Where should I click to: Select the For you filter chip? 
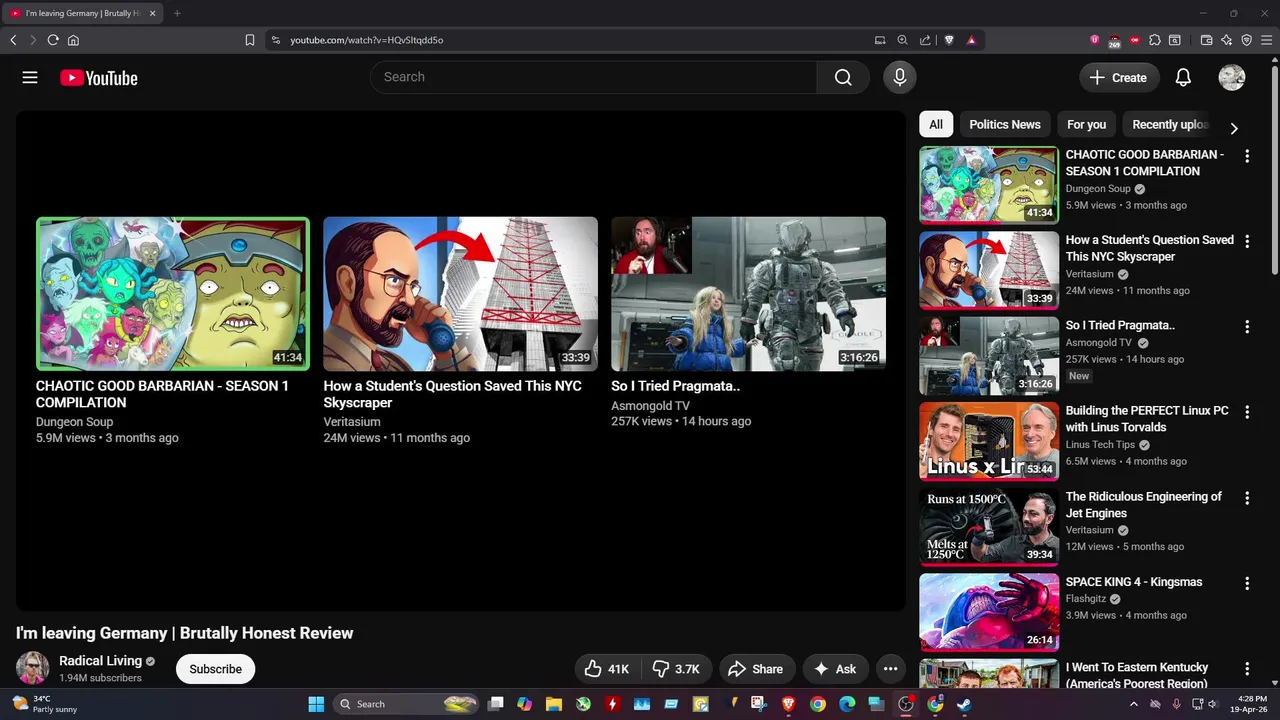tap(1086, 124)
